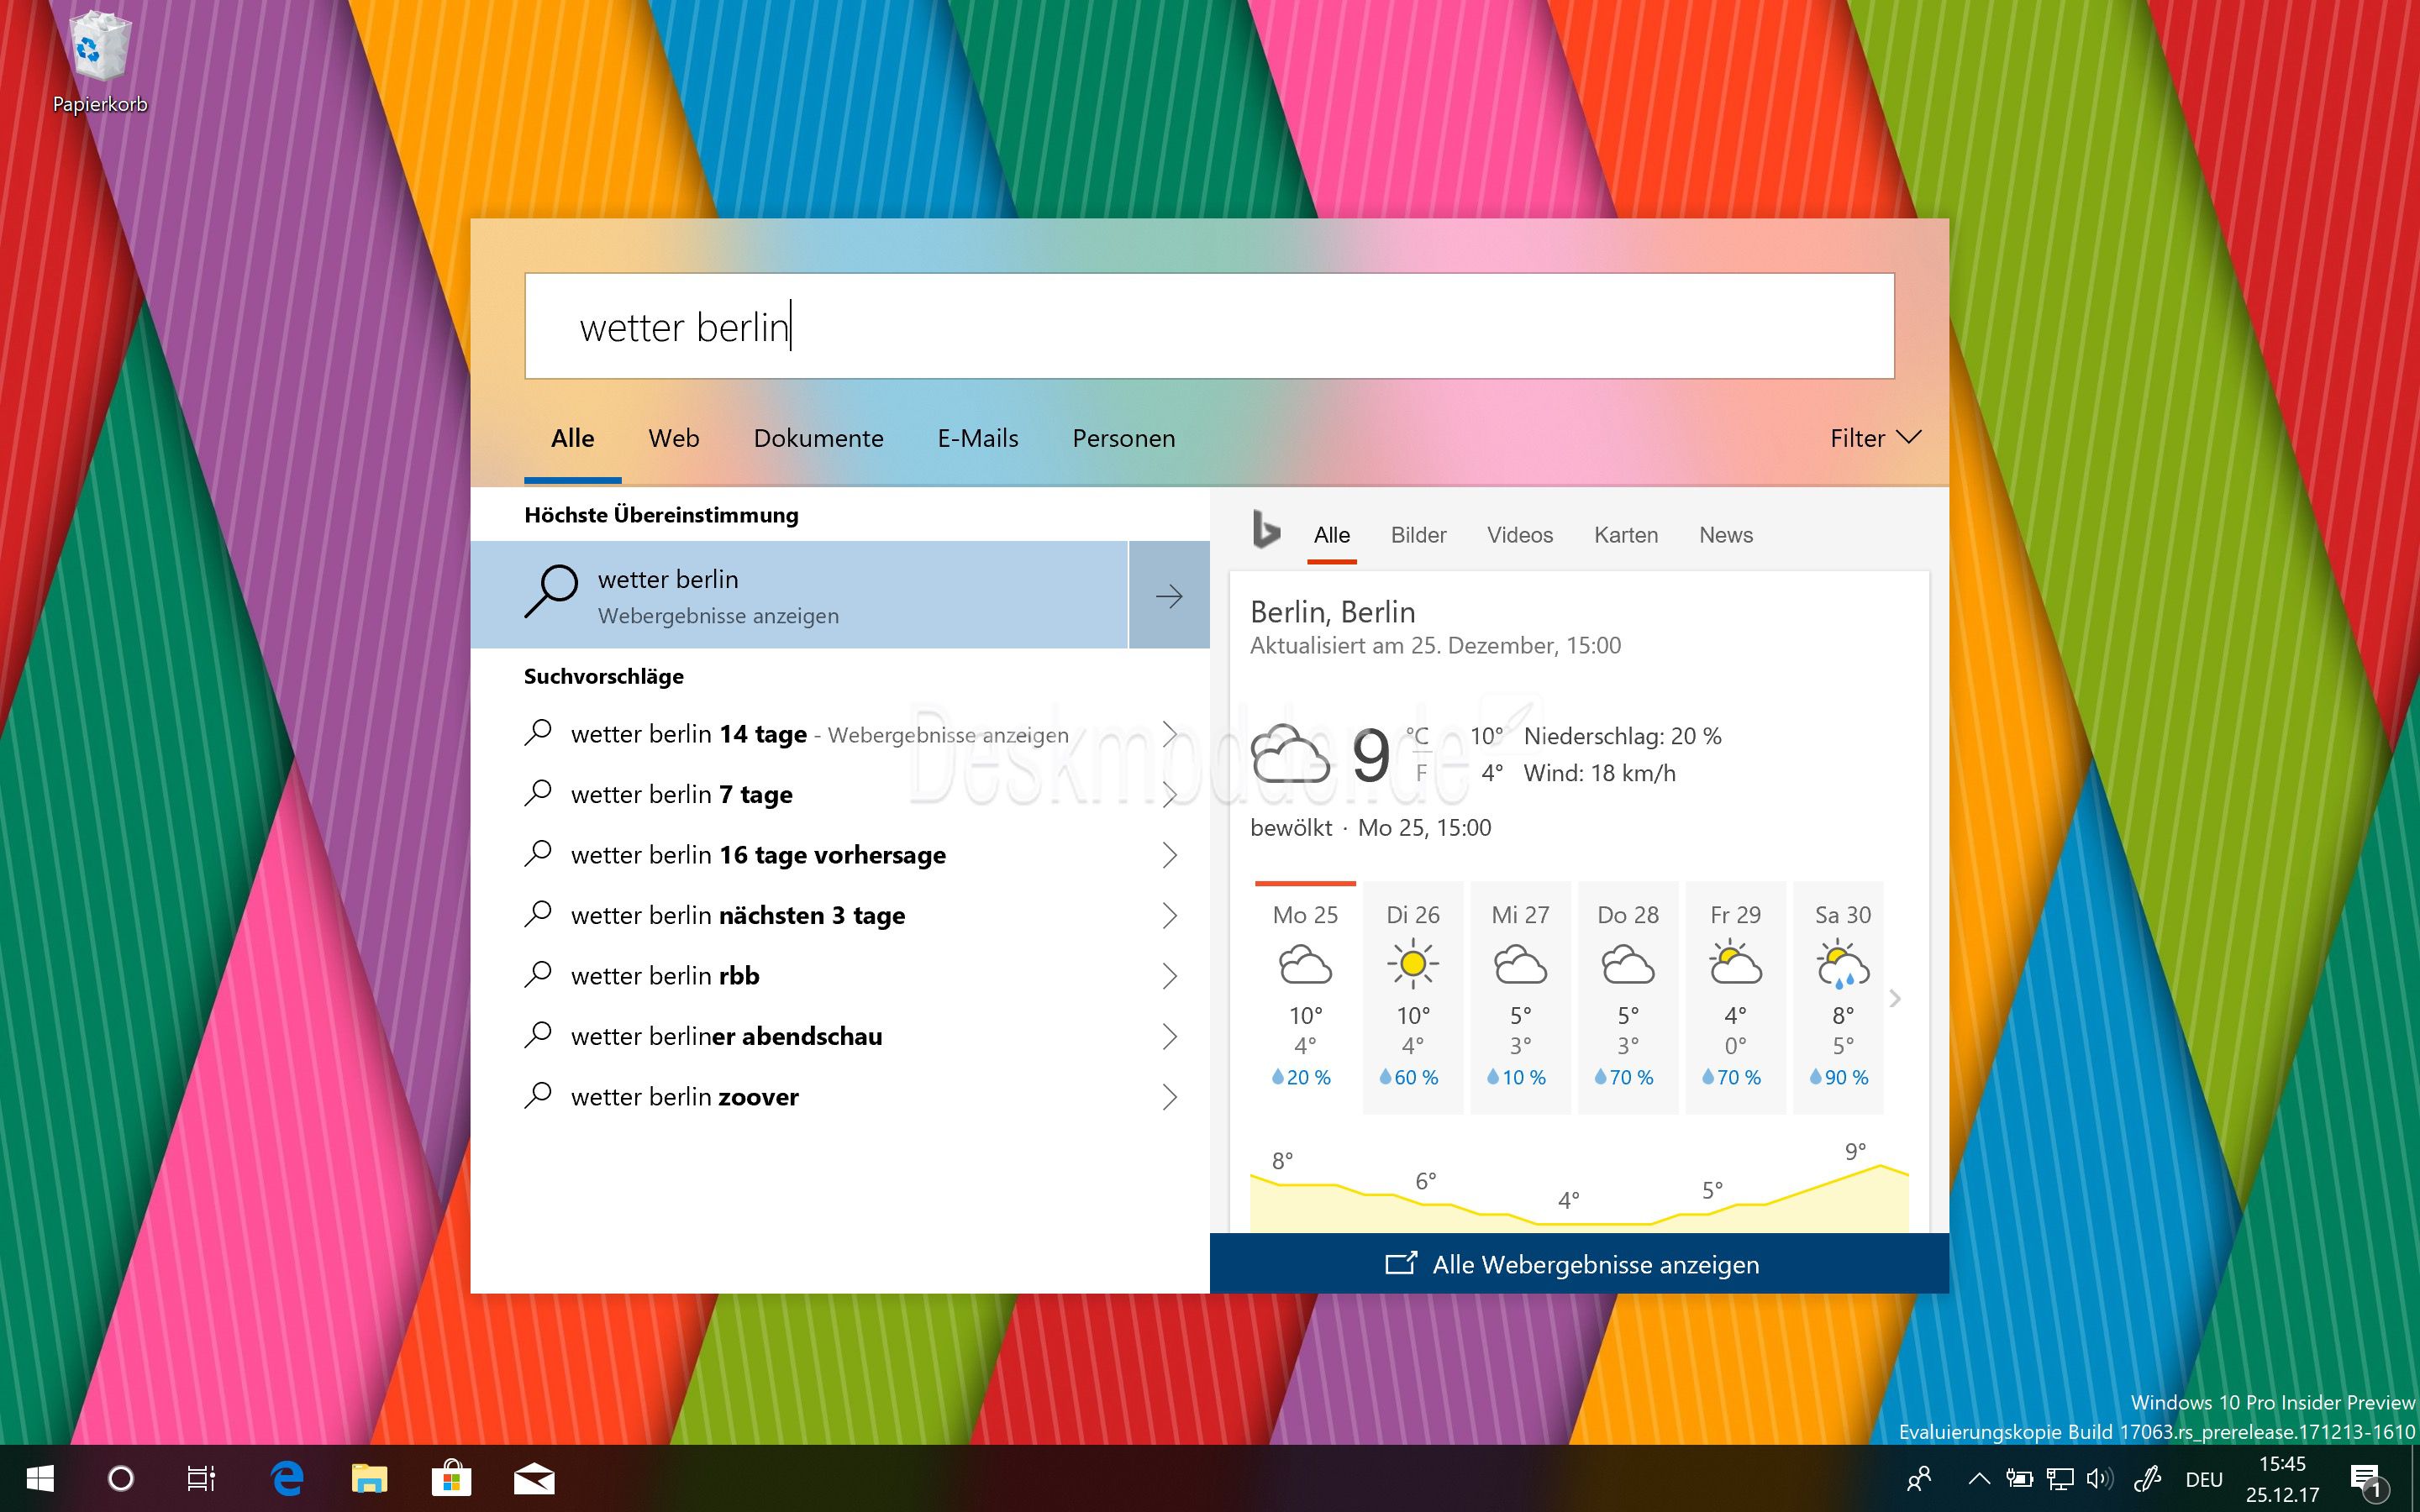The width and height of the screenshot is (2420, 1512).
Task: Open the Action Center notification icon
Action: pyautogui.click(x=2367, y=1479)
